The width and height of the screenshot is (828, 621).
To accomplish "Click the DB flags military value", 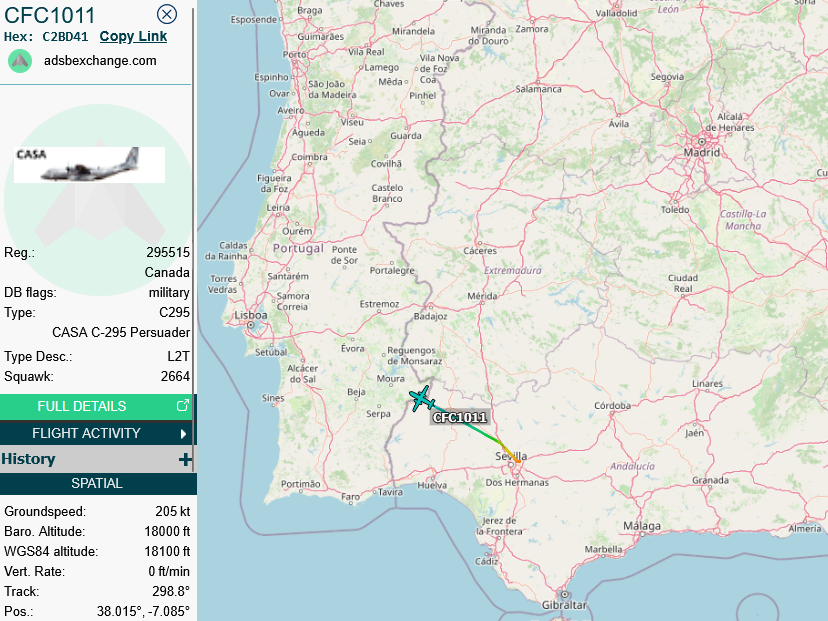I will (x=169, y=293).
